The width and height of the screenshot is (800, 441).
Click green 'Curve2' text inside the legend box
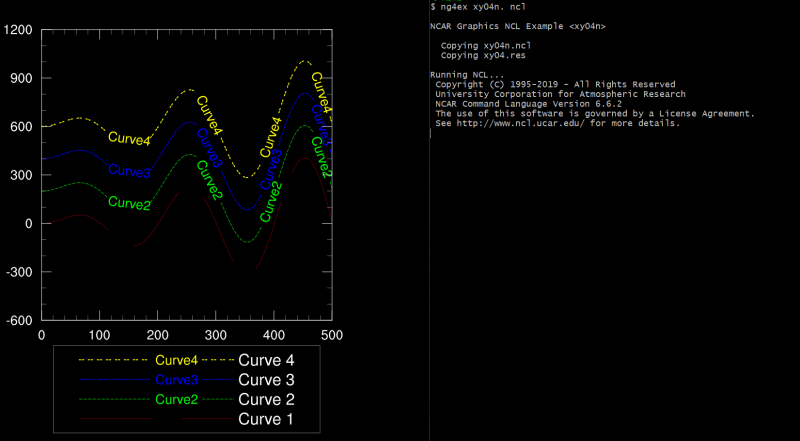click(177, 400)
